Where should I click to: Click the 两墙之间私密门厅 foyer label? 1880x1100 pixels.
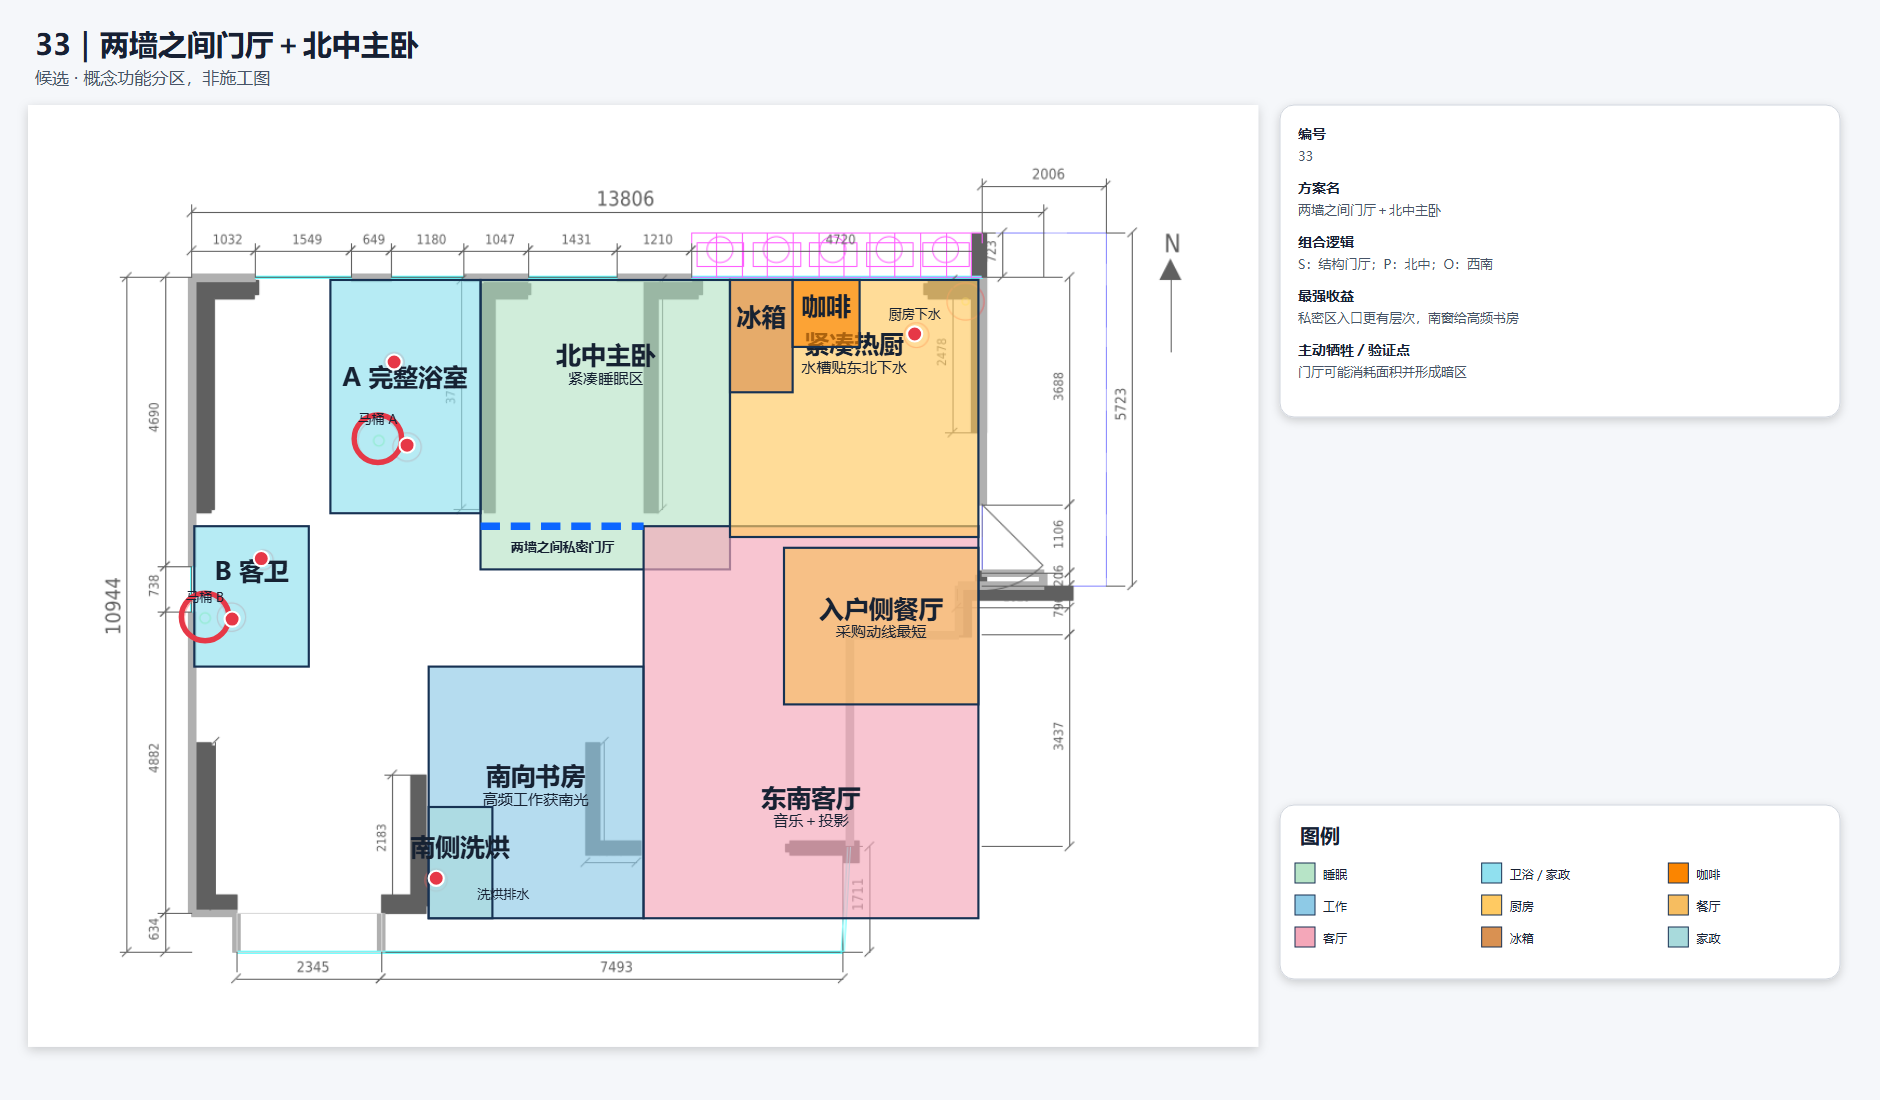click(562, 547)
